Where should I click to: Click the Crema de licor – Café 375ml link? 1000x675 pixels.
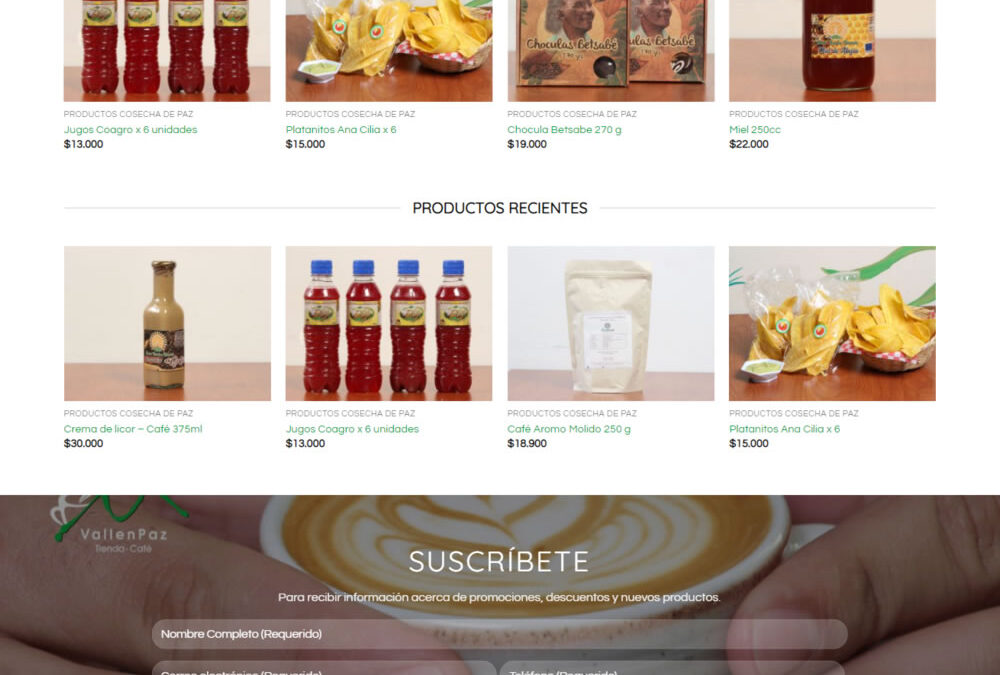tap(133, 429)
